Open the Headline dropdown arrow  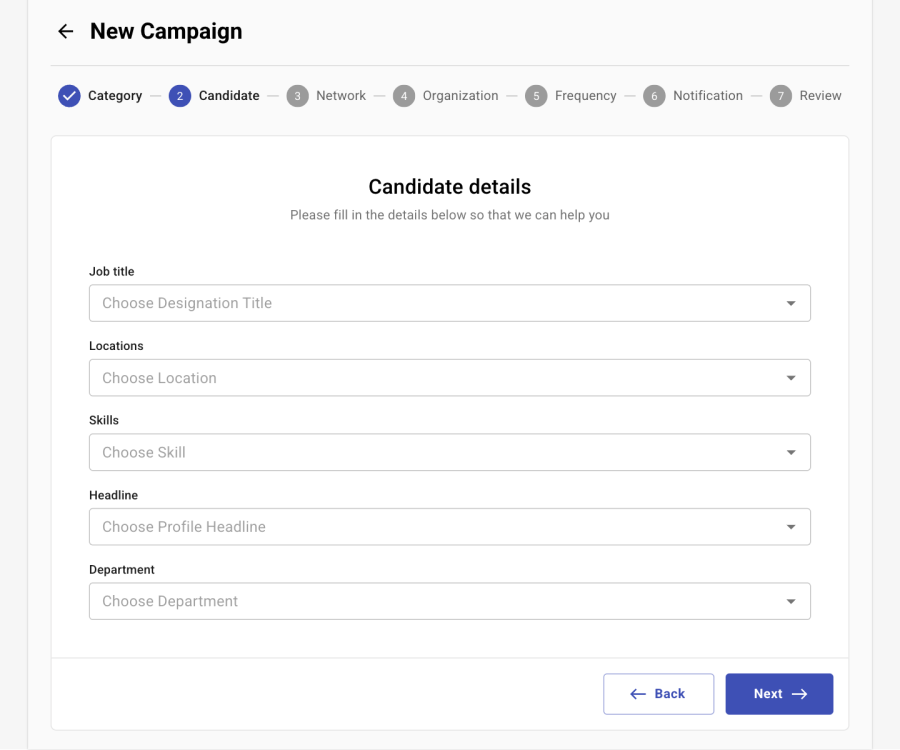click(x=790, y=527)
